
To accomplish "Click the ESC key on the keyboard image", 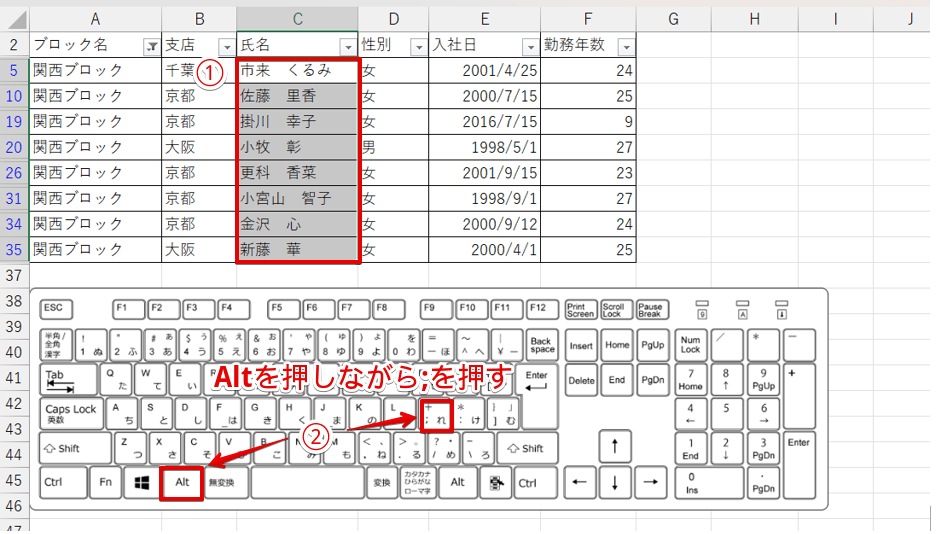I will [53, 308].
